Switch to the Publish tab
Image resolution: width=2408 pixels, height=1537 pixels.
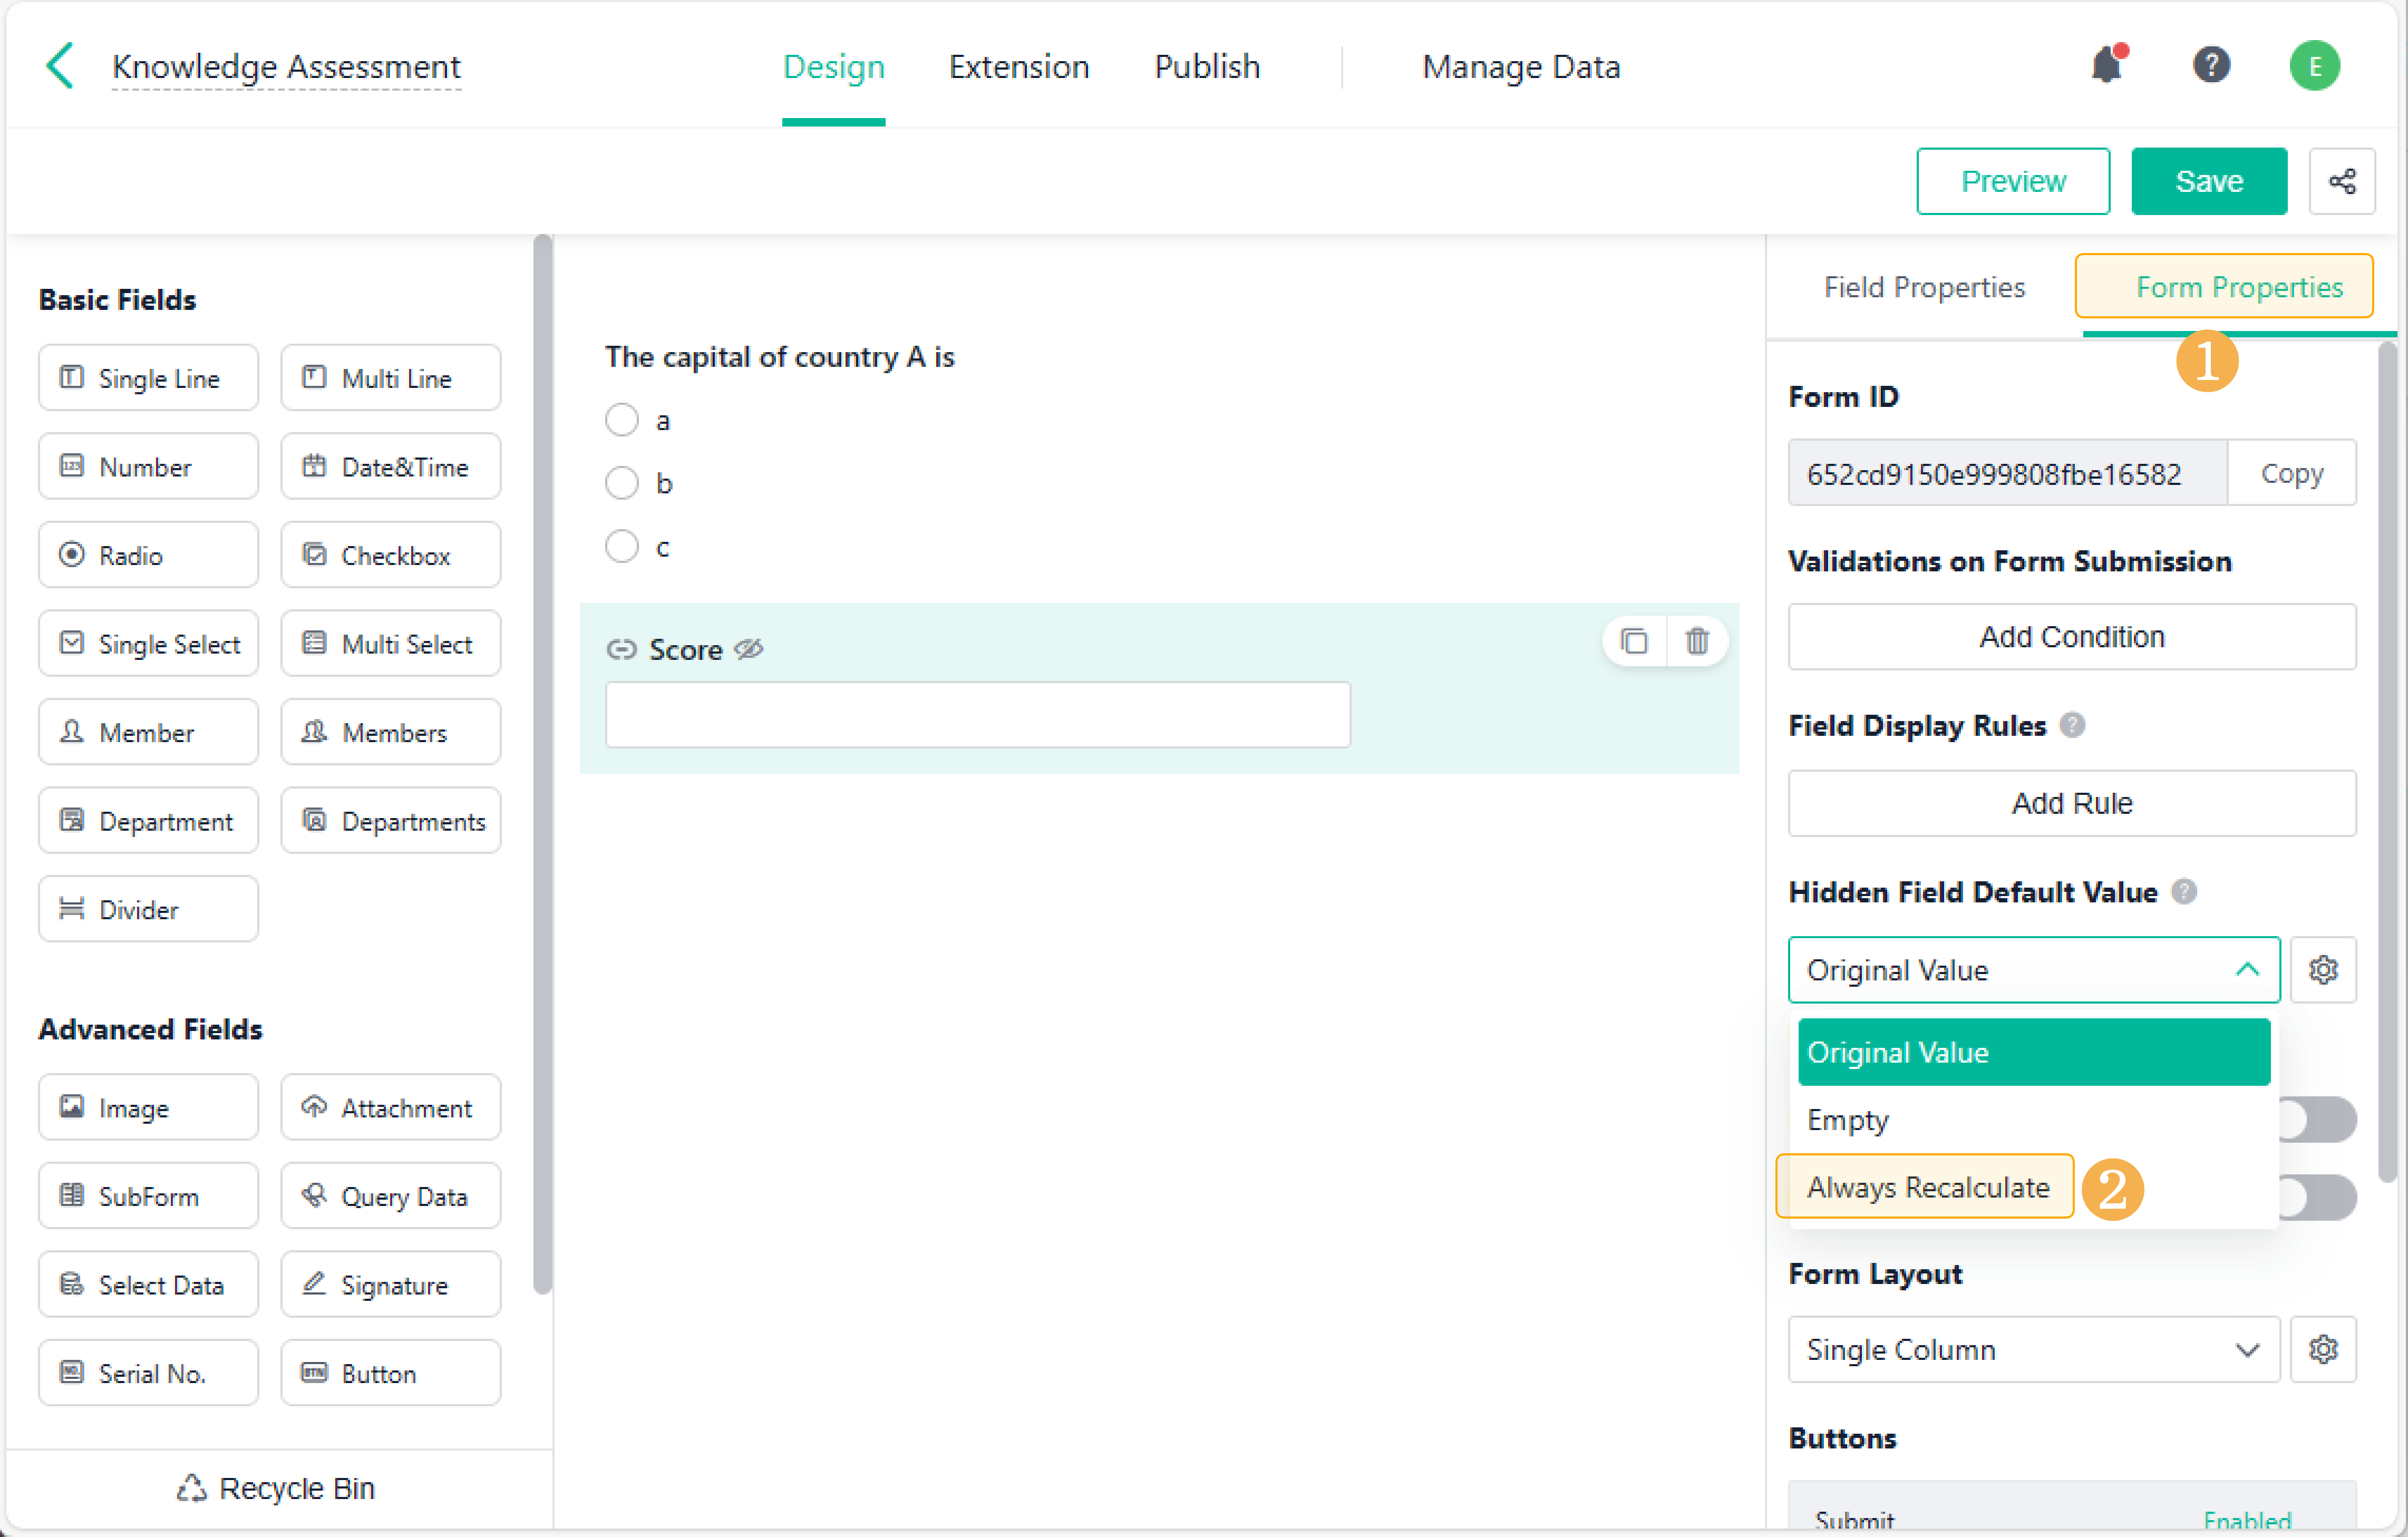1207,67
